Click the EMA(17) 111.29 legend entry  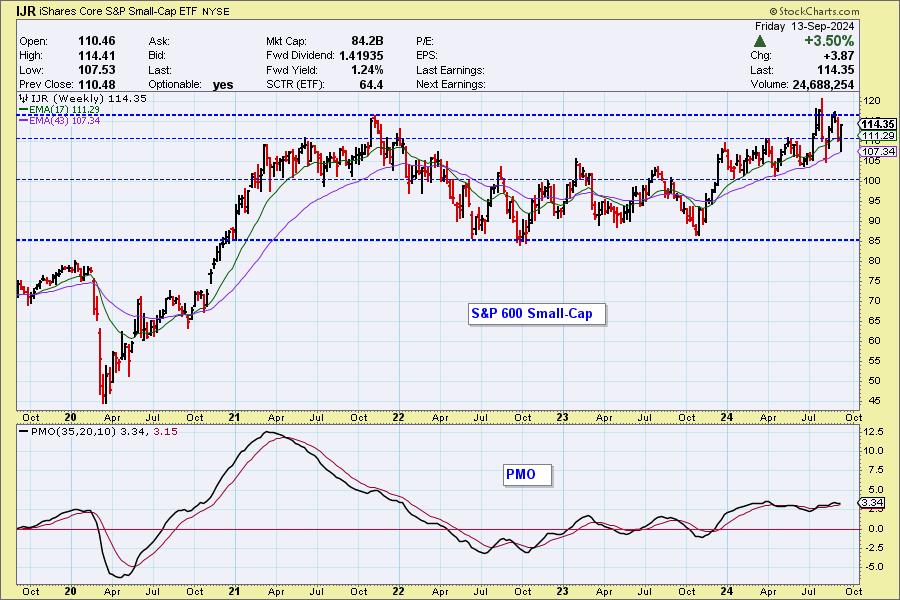[x=59, y=109]
